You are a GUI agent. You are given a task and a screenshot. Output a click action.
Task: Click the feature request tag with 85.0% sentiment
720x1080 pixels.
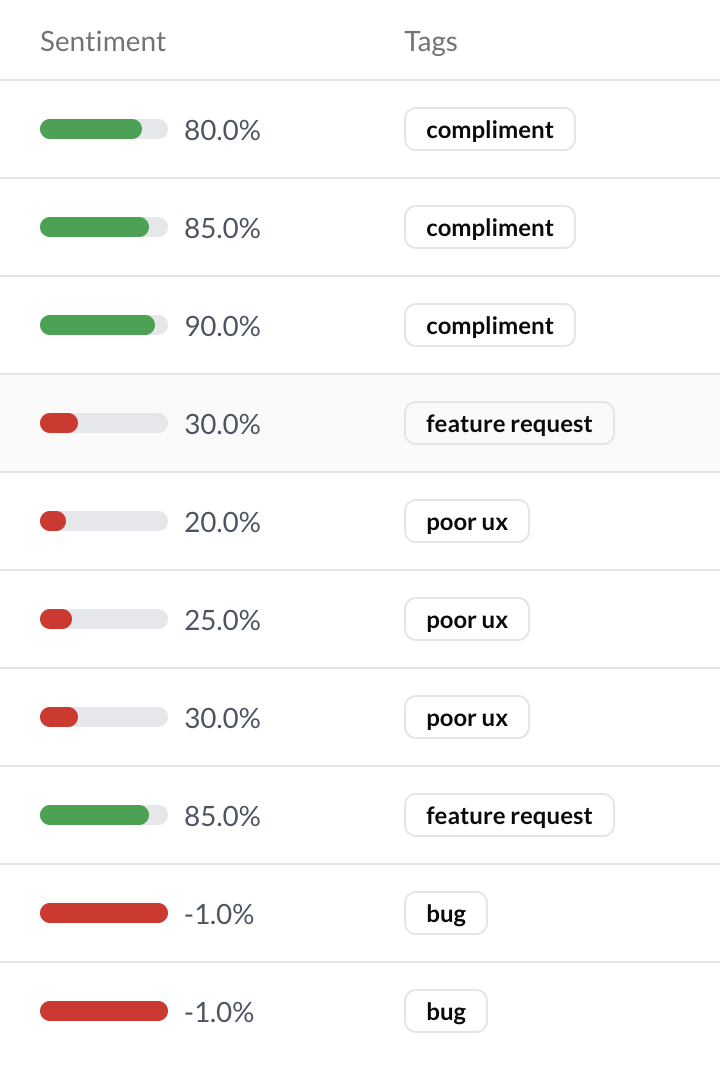click(x=509, y=816)
